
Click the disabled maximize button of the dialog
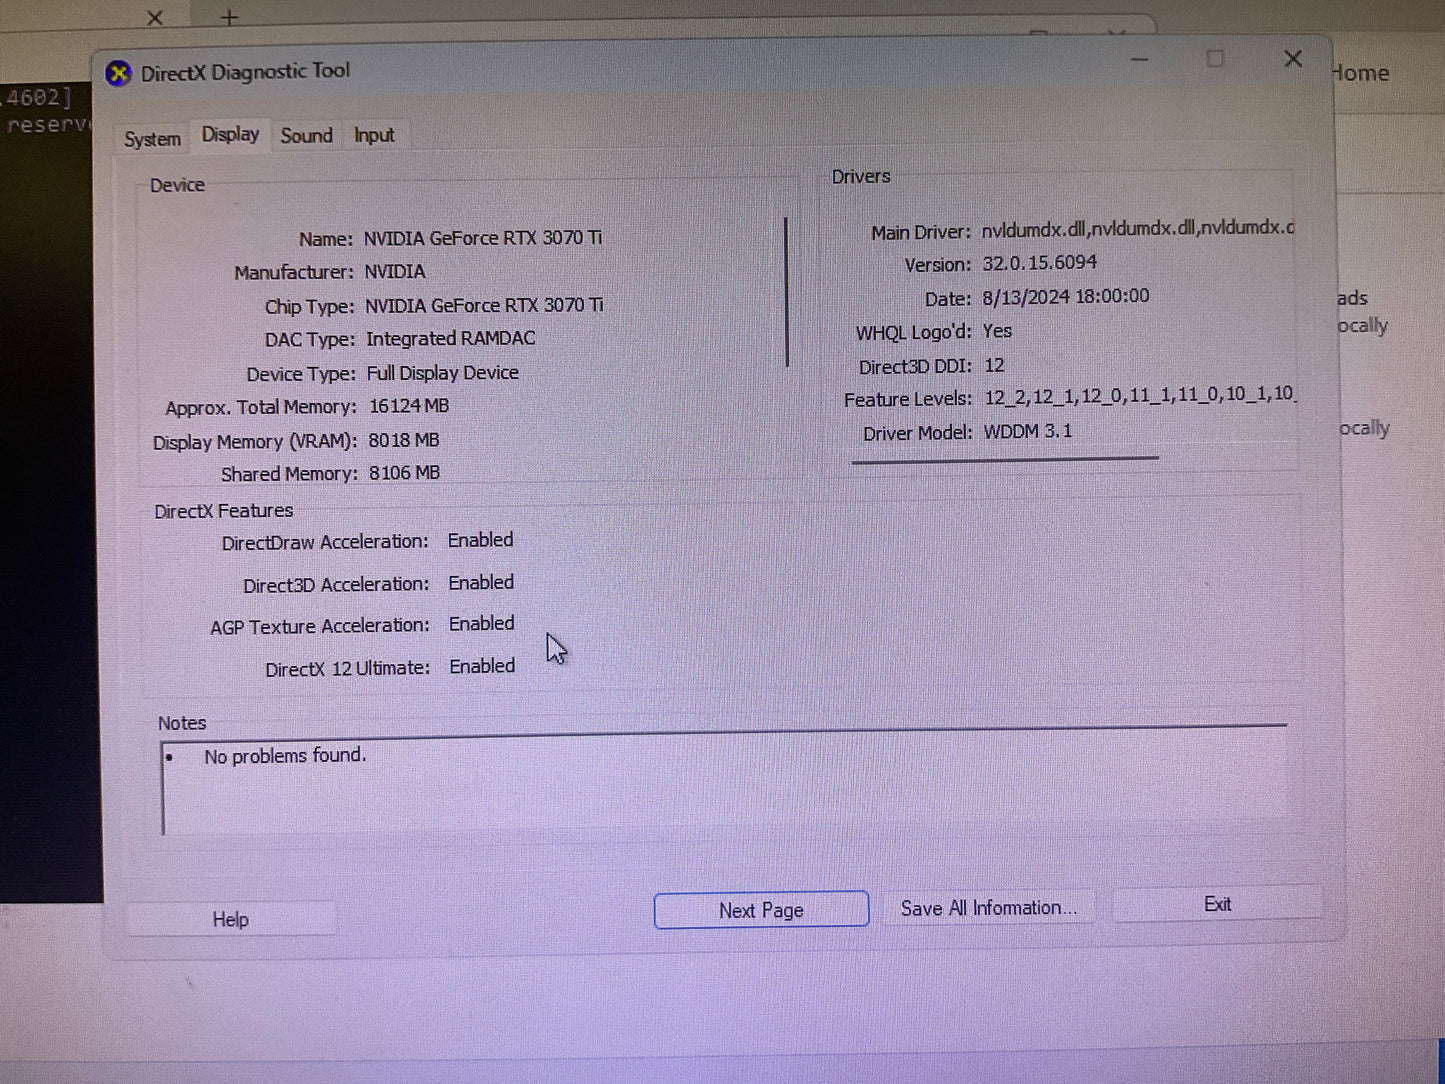[1215, 60]
